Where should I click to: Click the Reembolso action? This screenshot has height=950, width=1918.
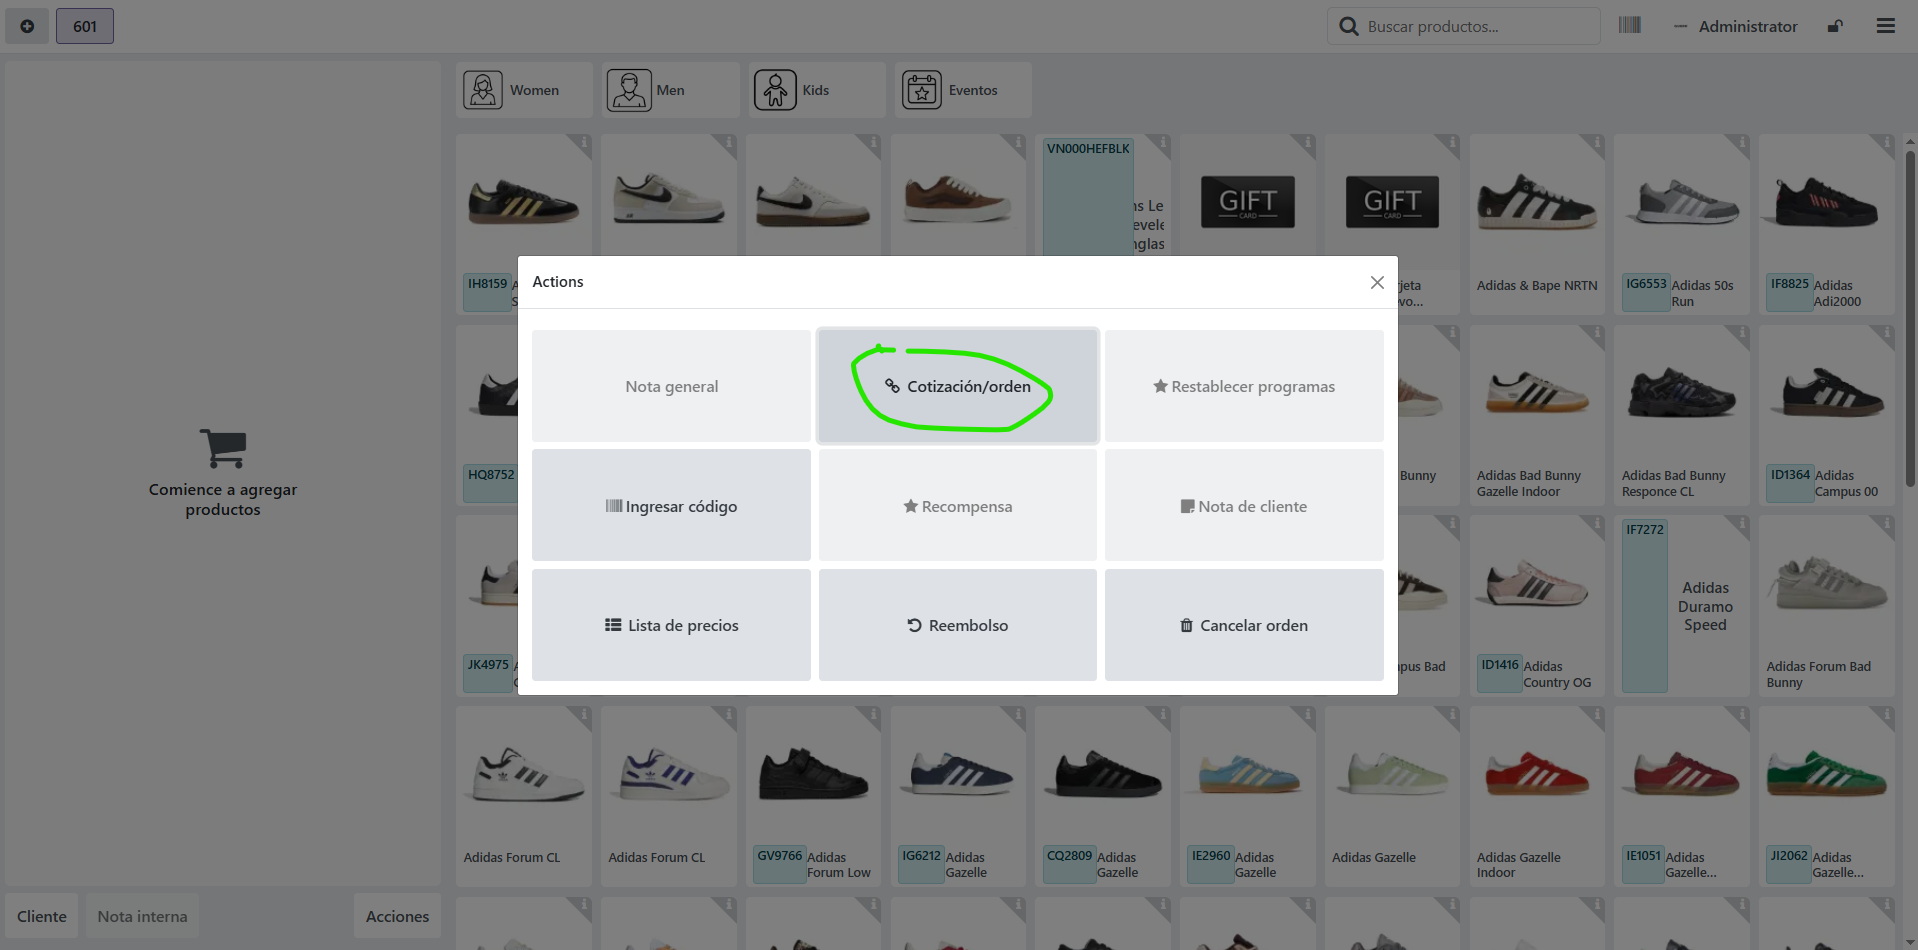958,625
